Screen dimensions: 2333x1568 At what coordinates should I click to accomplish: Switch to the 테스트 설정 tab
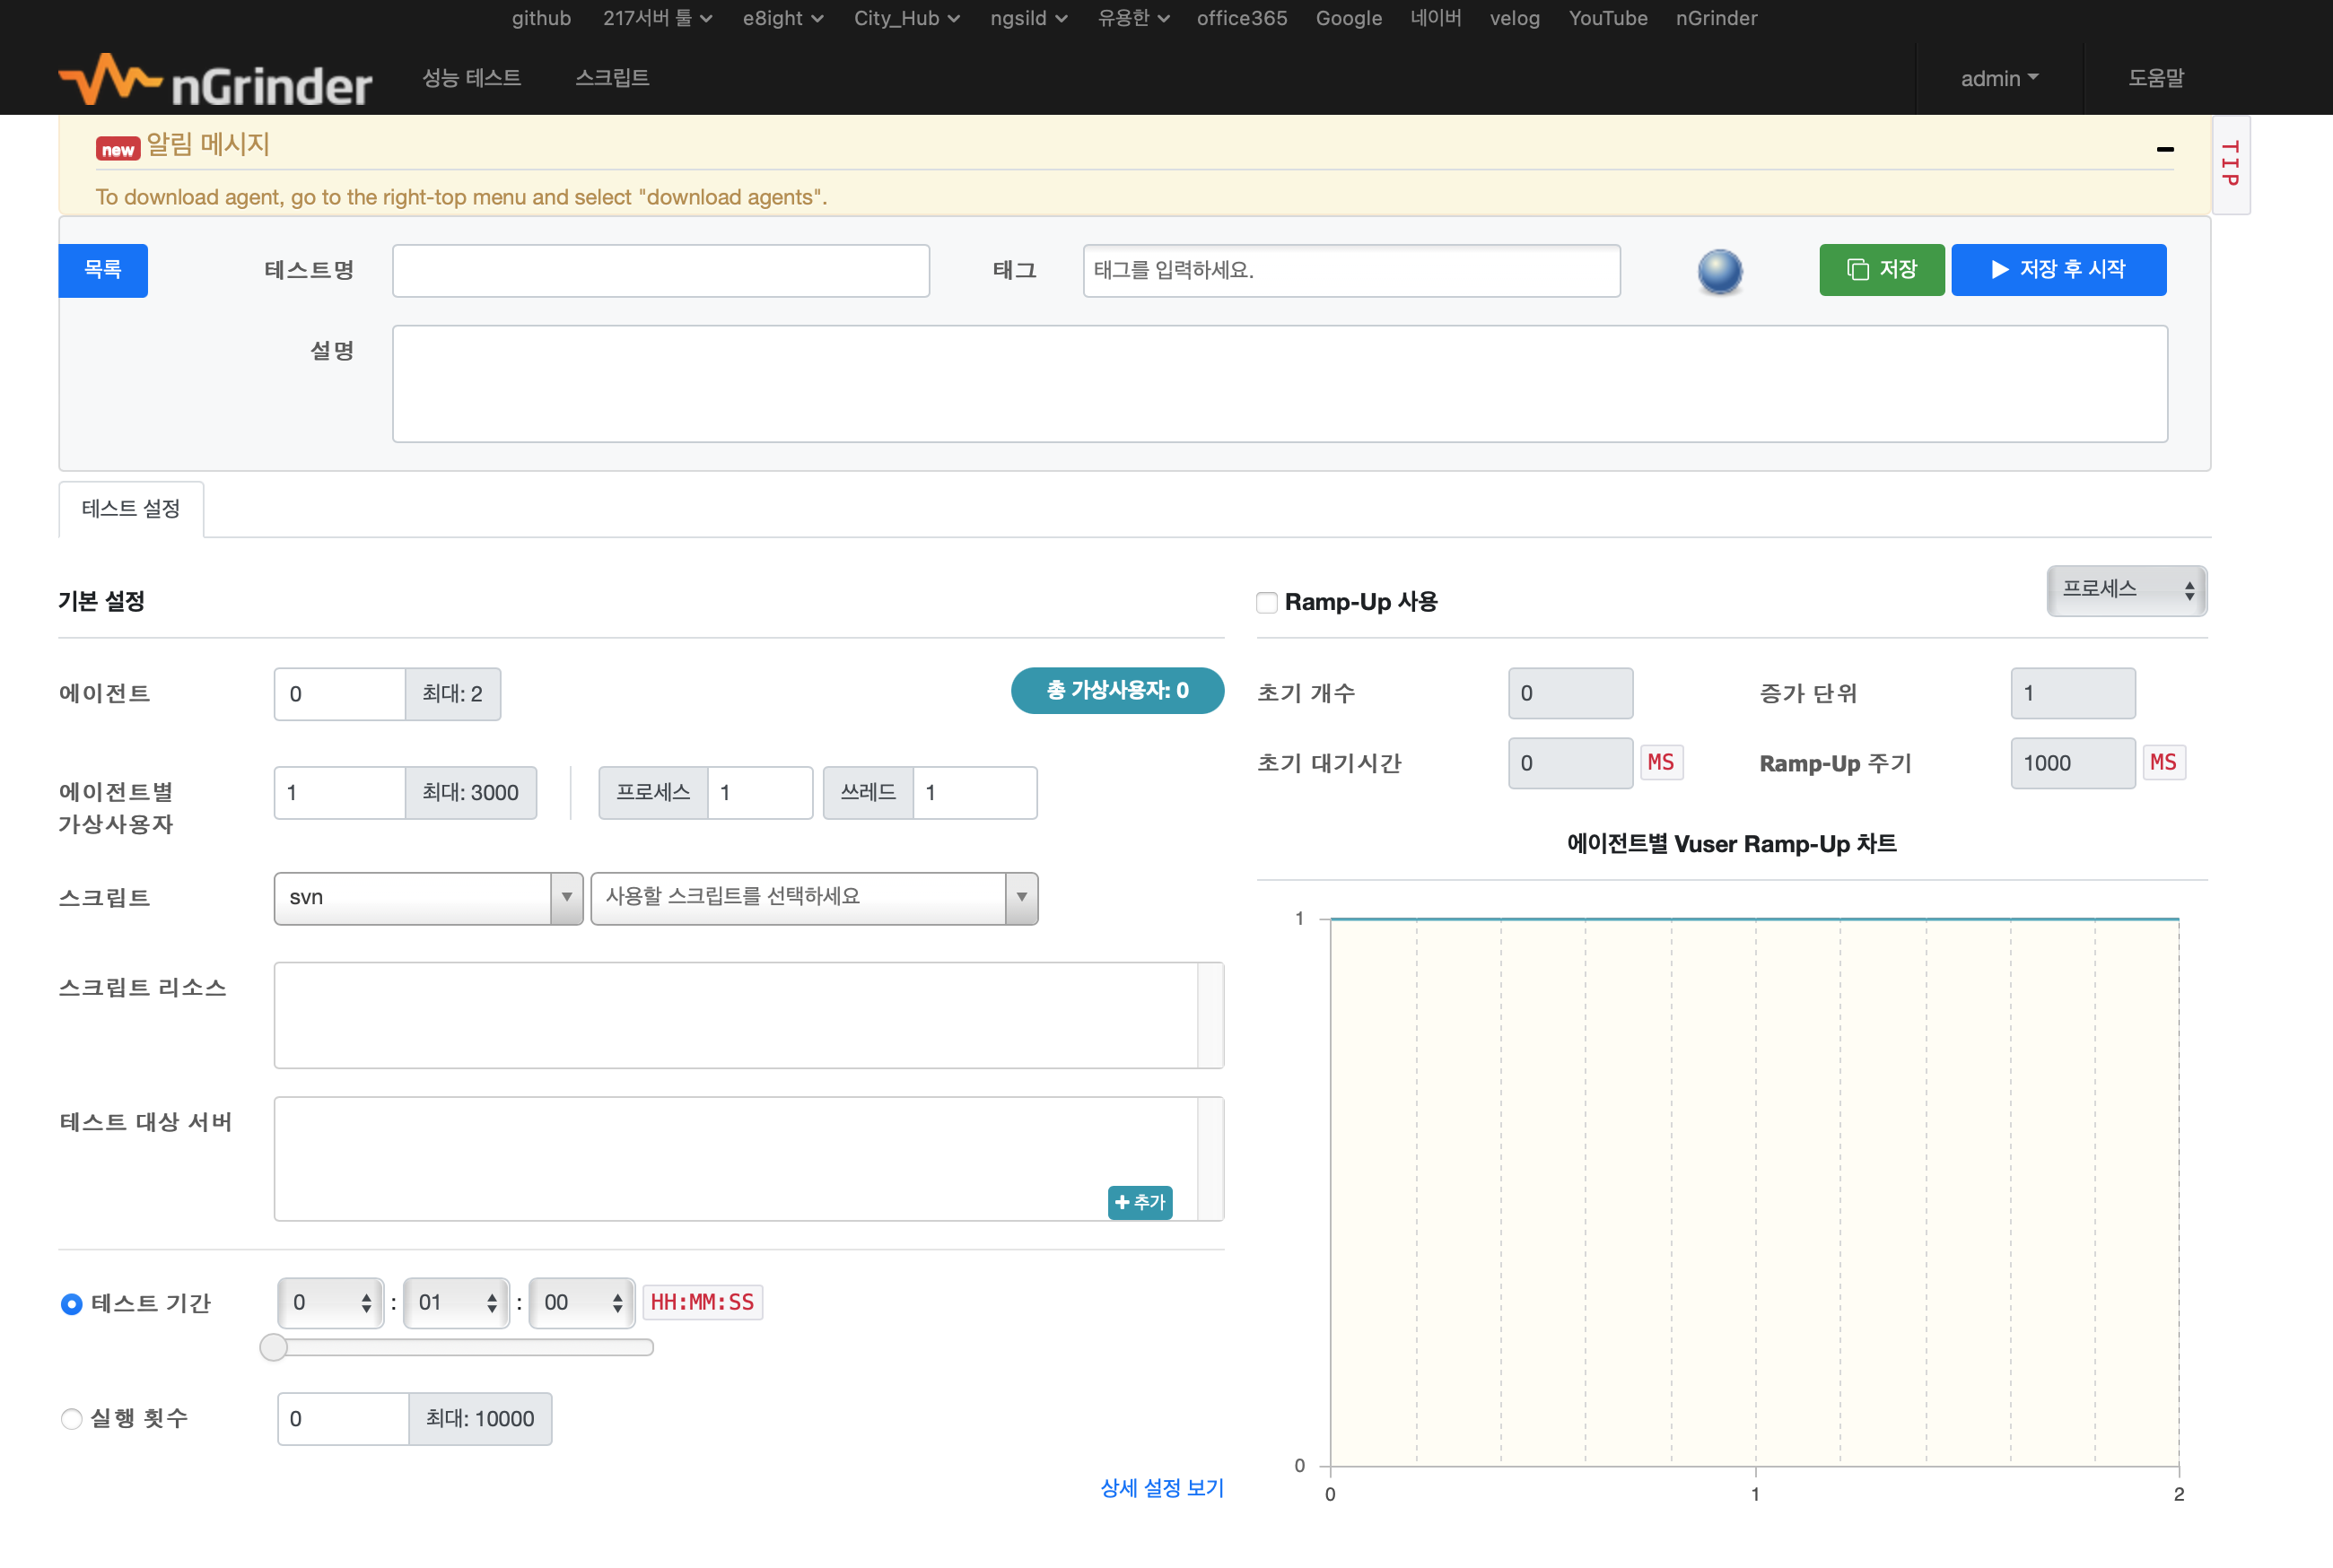coord(131,509)
